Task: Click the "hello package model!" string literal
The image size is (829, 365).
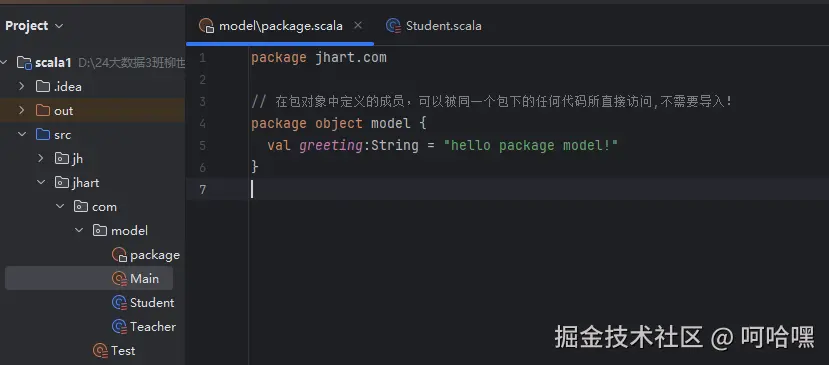Action: [531, 145]
